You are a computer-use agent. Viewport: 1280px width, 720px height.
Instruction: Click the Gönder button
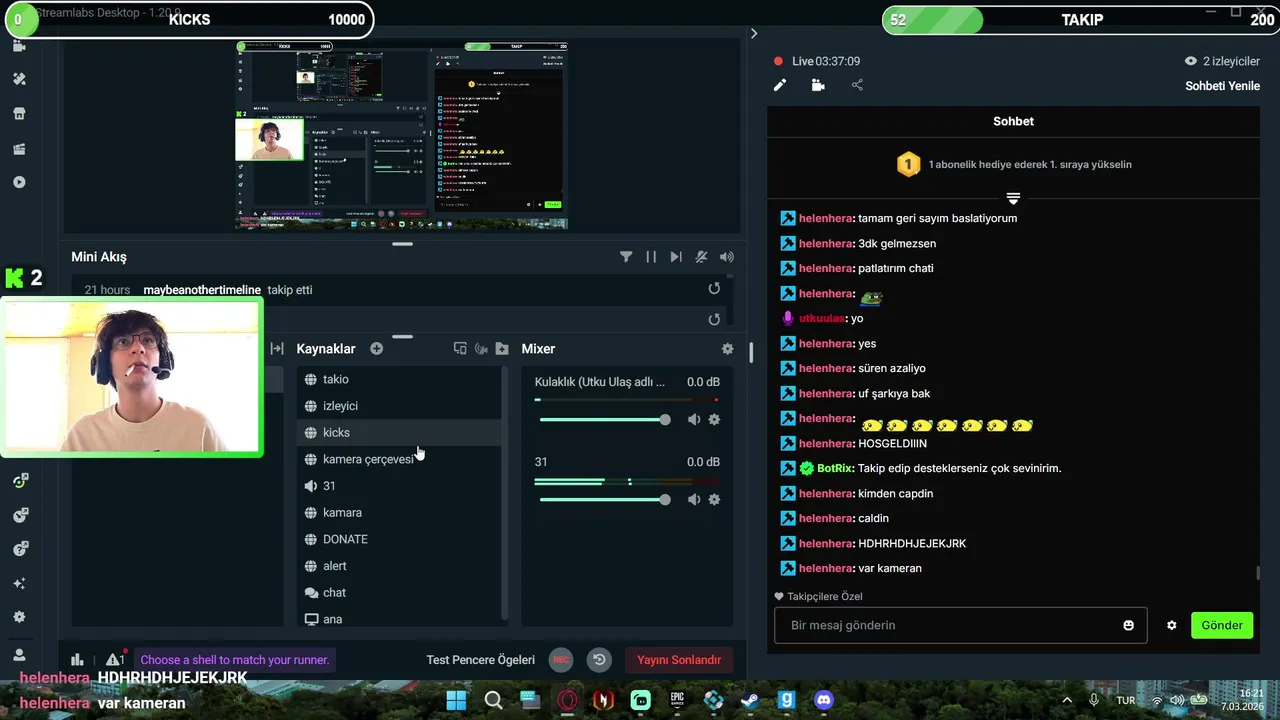1222,625
